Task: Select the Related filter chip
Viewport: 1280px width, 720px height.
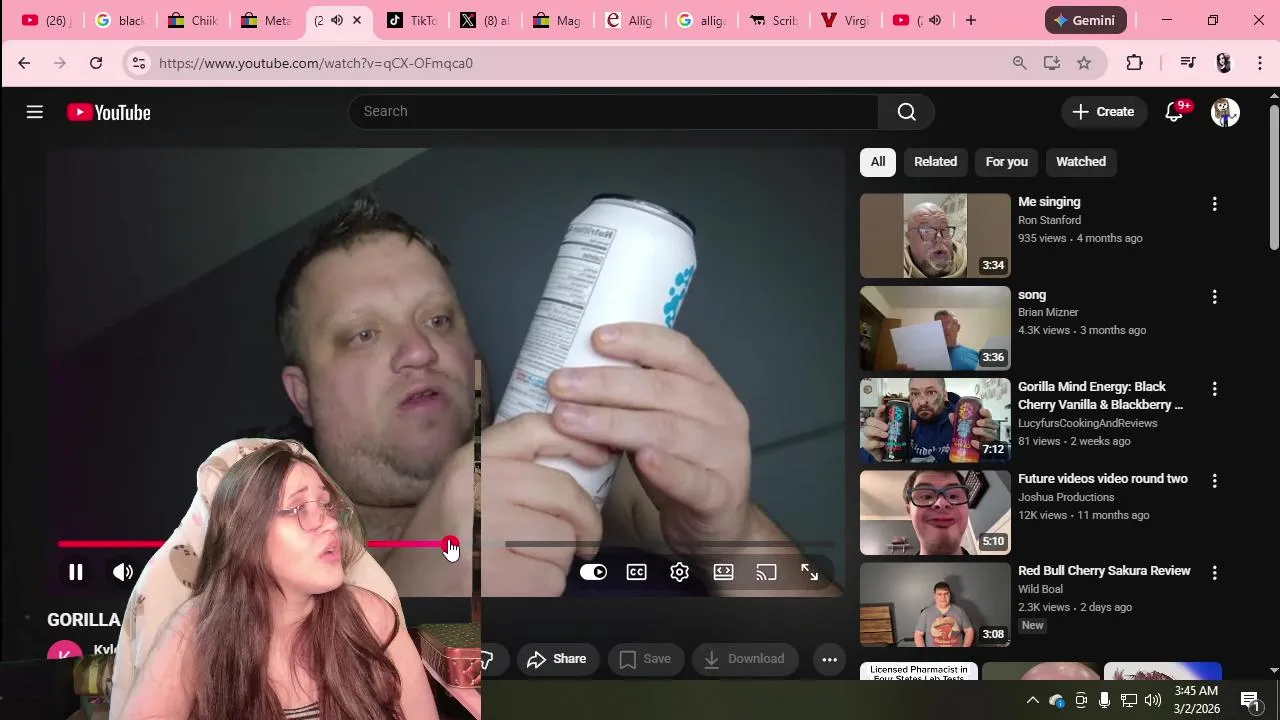Action: (935, 162)
